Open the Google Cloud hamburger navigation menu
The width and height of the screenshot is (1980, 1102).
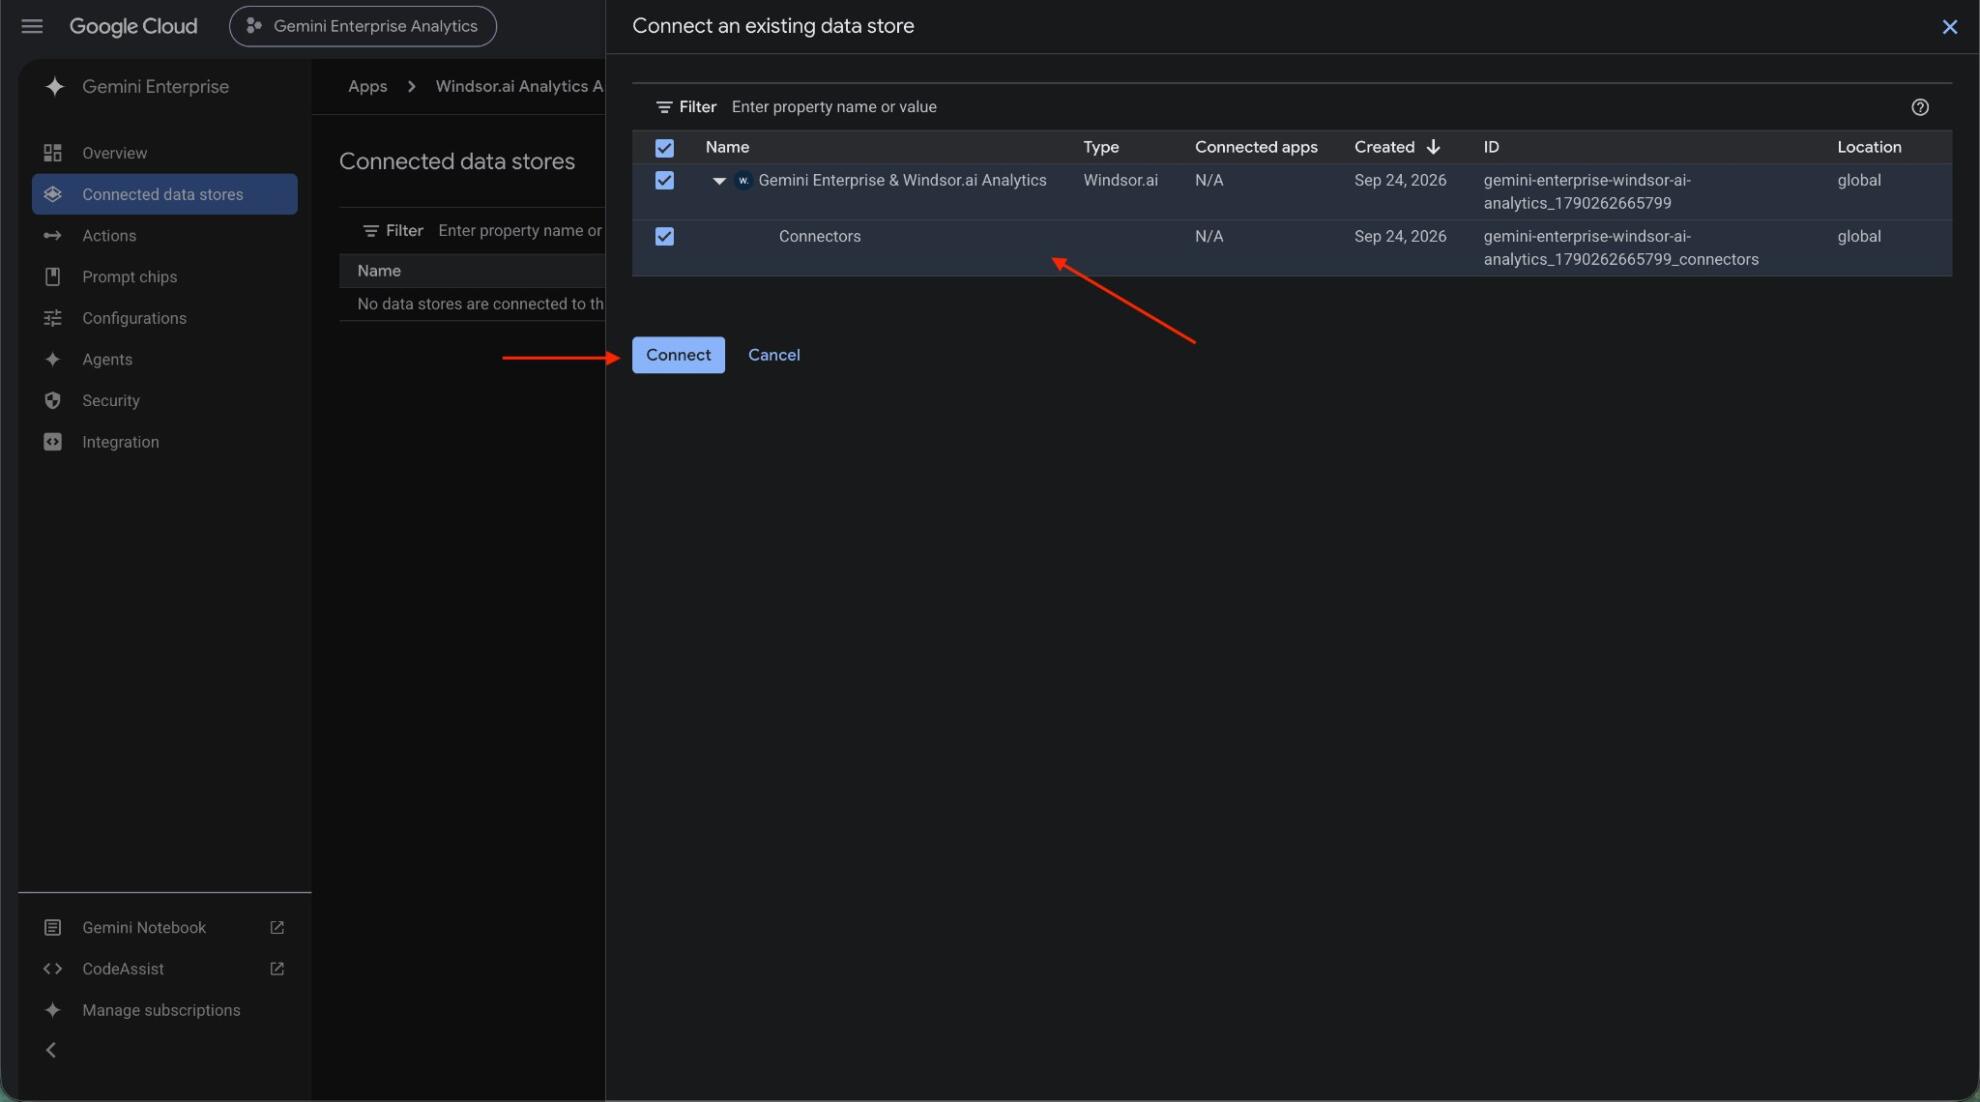point(32,26)
